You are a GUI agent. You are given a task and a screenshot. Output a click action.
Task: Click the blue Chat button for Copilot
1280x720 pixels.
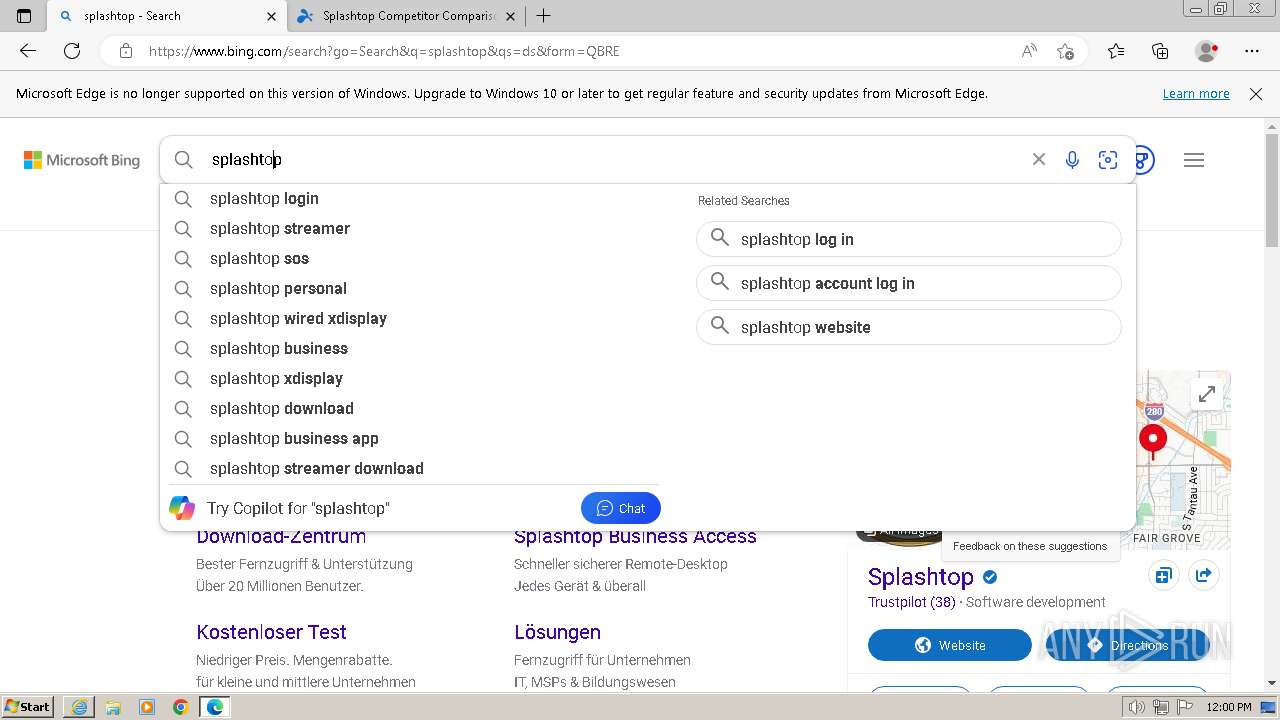coord(621,508)
